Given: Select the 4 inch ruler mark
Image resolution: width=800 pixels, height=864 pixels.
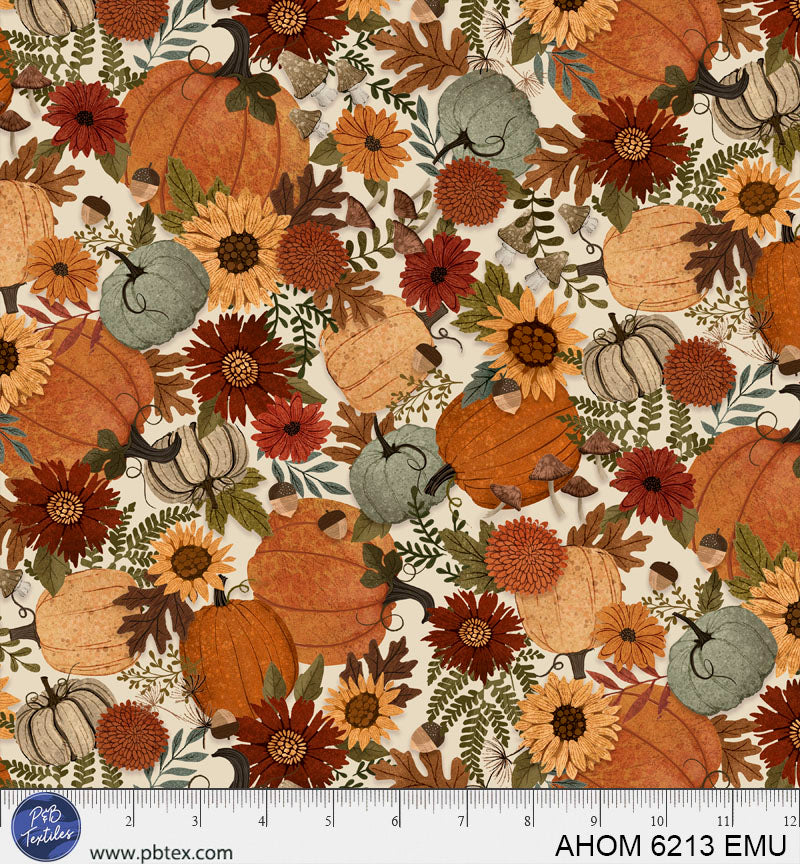Looking at the screenshot, I should coord(262,821).
